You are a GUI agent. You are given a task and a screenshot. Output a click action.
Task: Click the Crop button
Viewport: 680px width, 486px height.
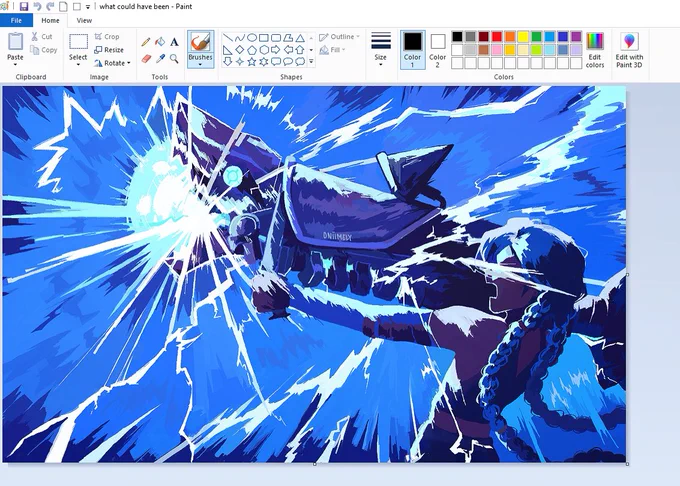(x=107, y=37)
